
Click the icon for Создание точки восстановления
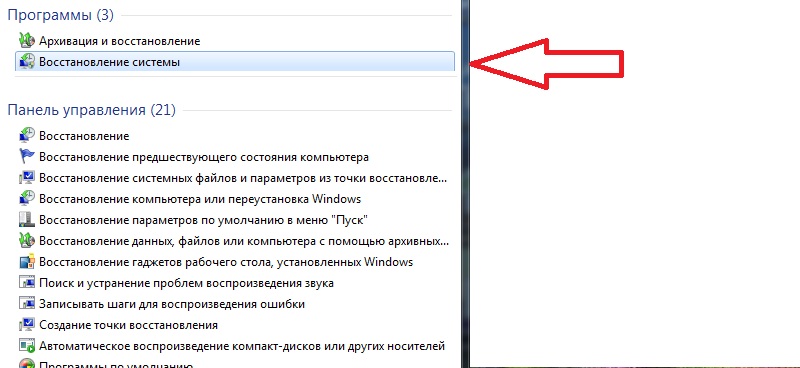point(27,325)
